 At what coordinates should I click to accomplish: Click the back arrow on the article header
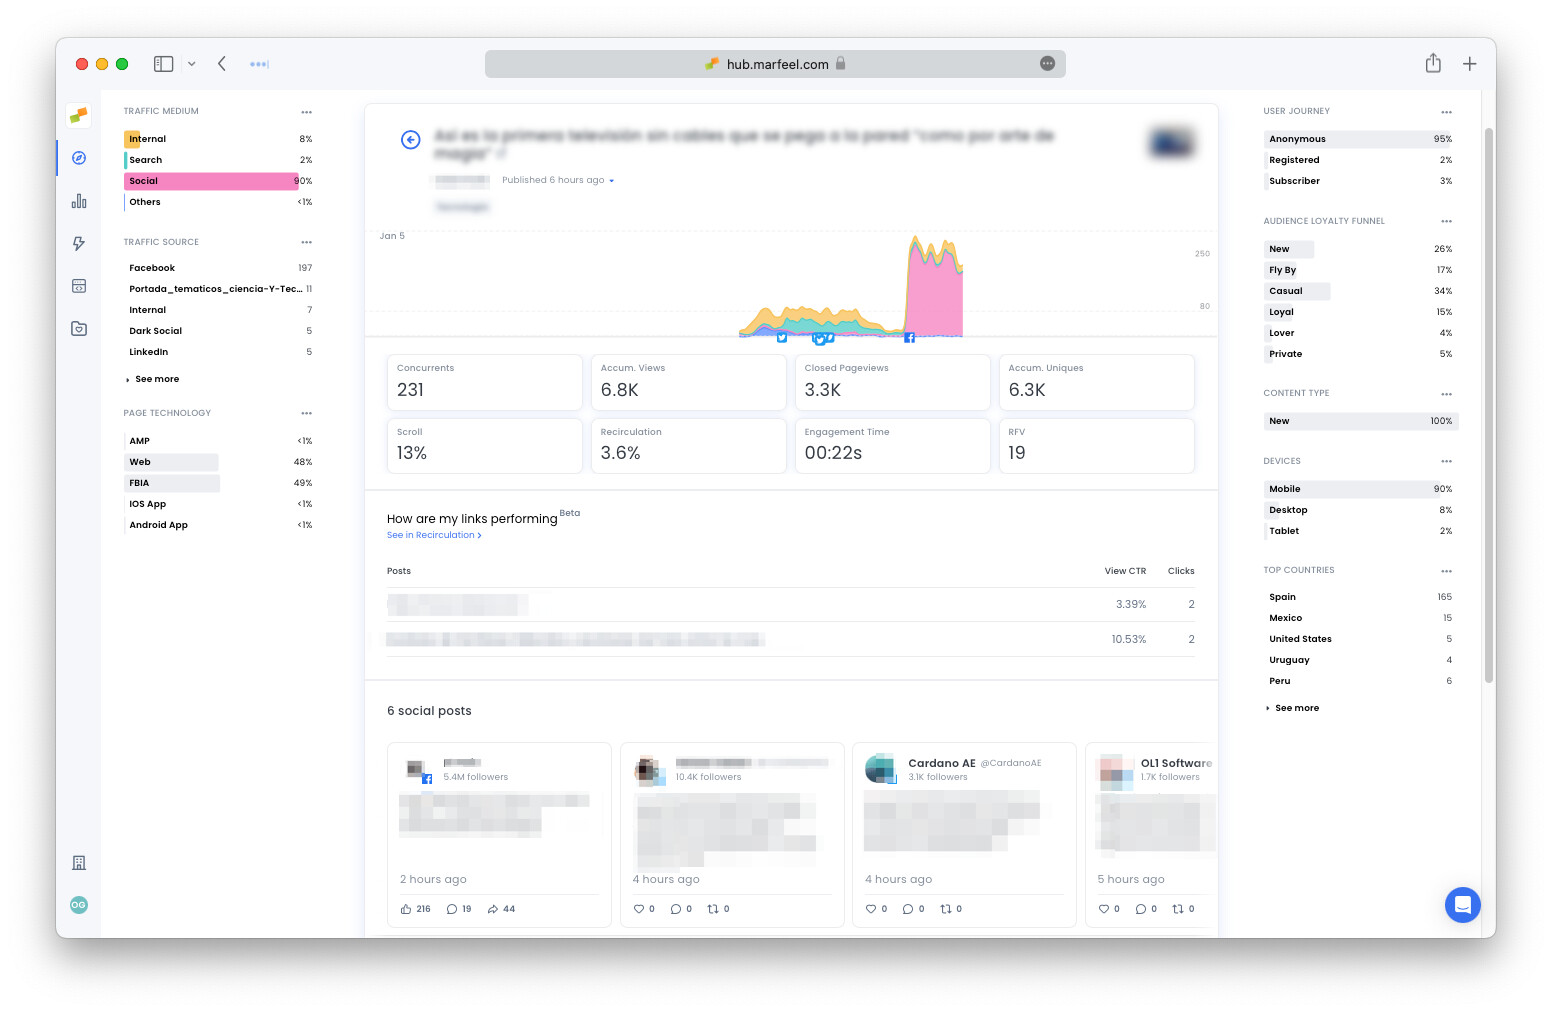[x=410, y=140]
